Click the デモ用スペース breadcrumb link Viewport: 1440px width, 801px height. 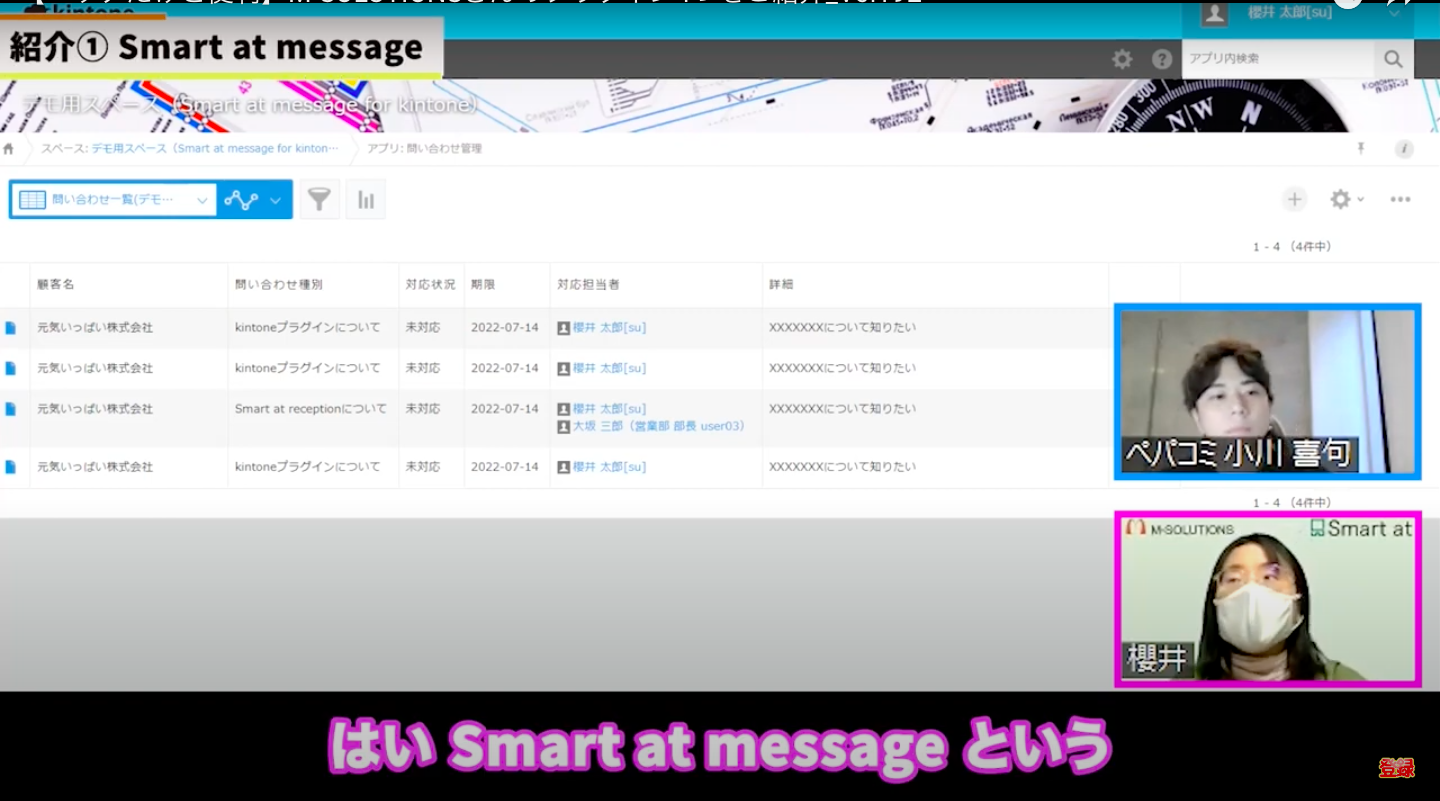pyautogui.click(x=214, y=149)
